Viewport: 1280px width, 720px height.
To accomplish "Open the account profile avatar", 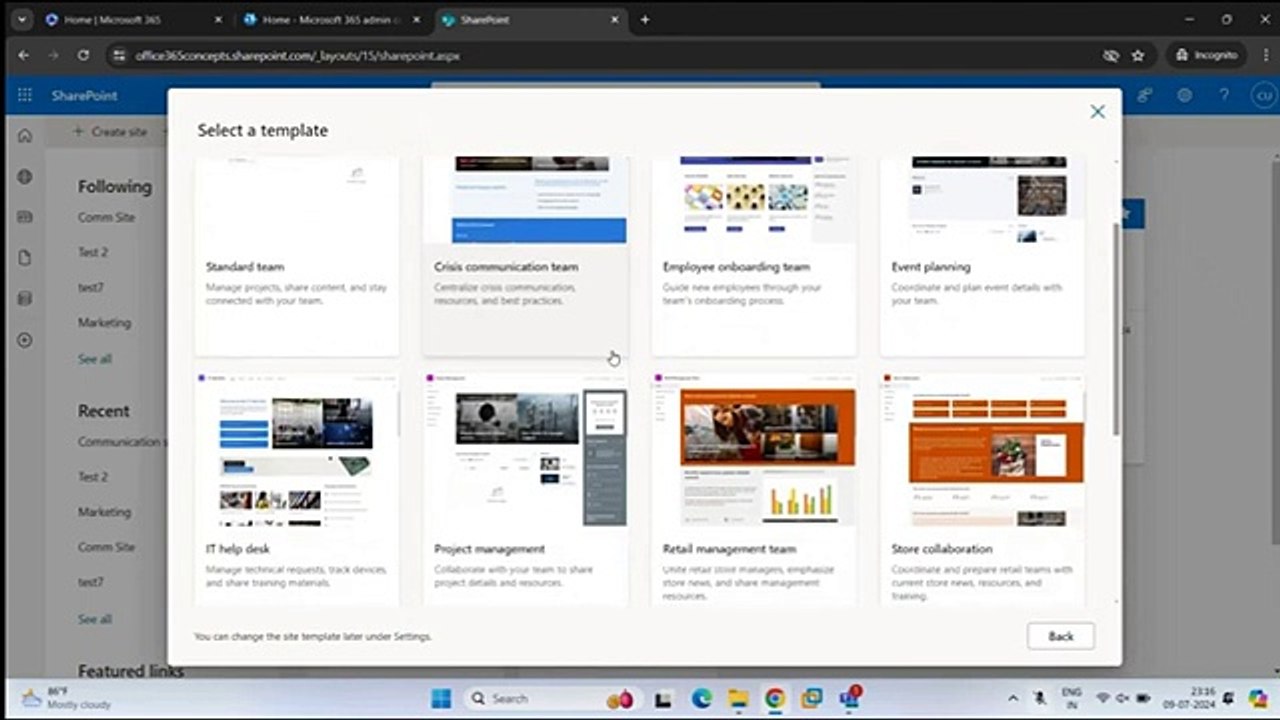I will tap(1264, 95).
